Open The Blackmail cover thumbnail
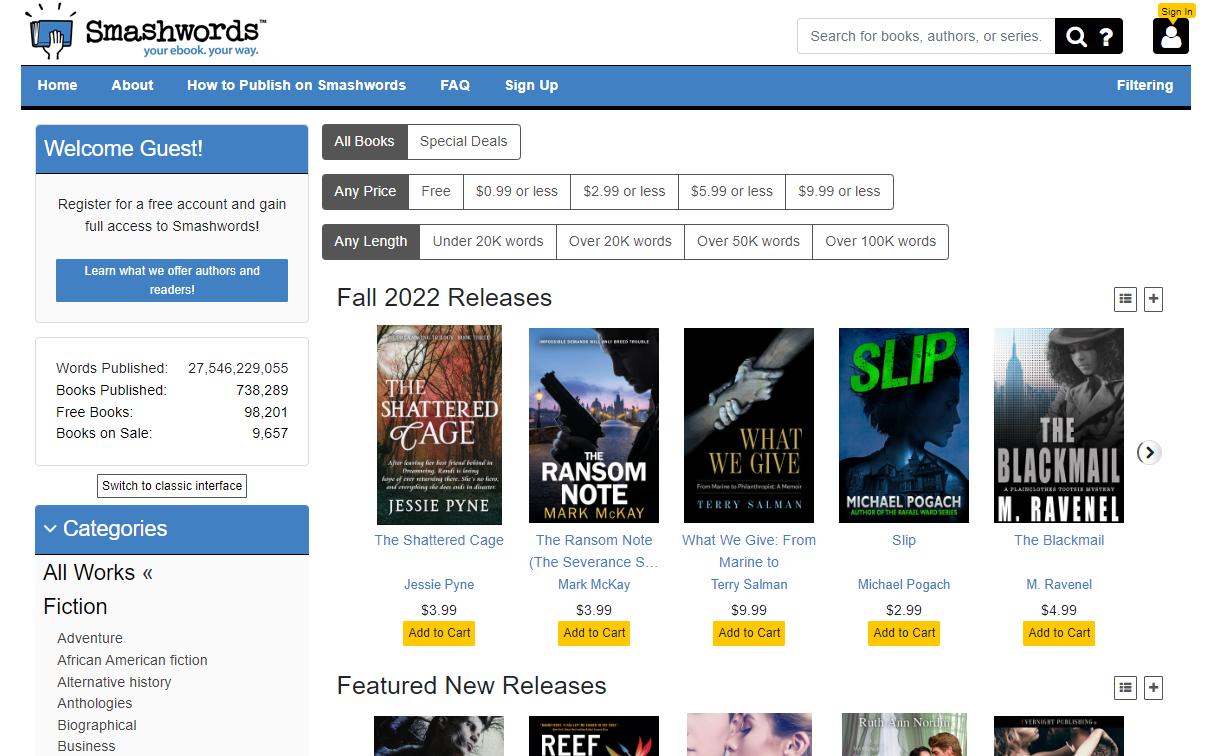 [1059, 425]
